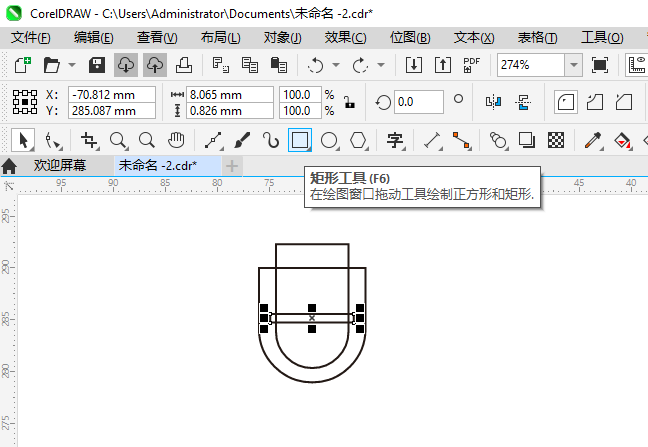Select the Pick tool arrow

23,140
